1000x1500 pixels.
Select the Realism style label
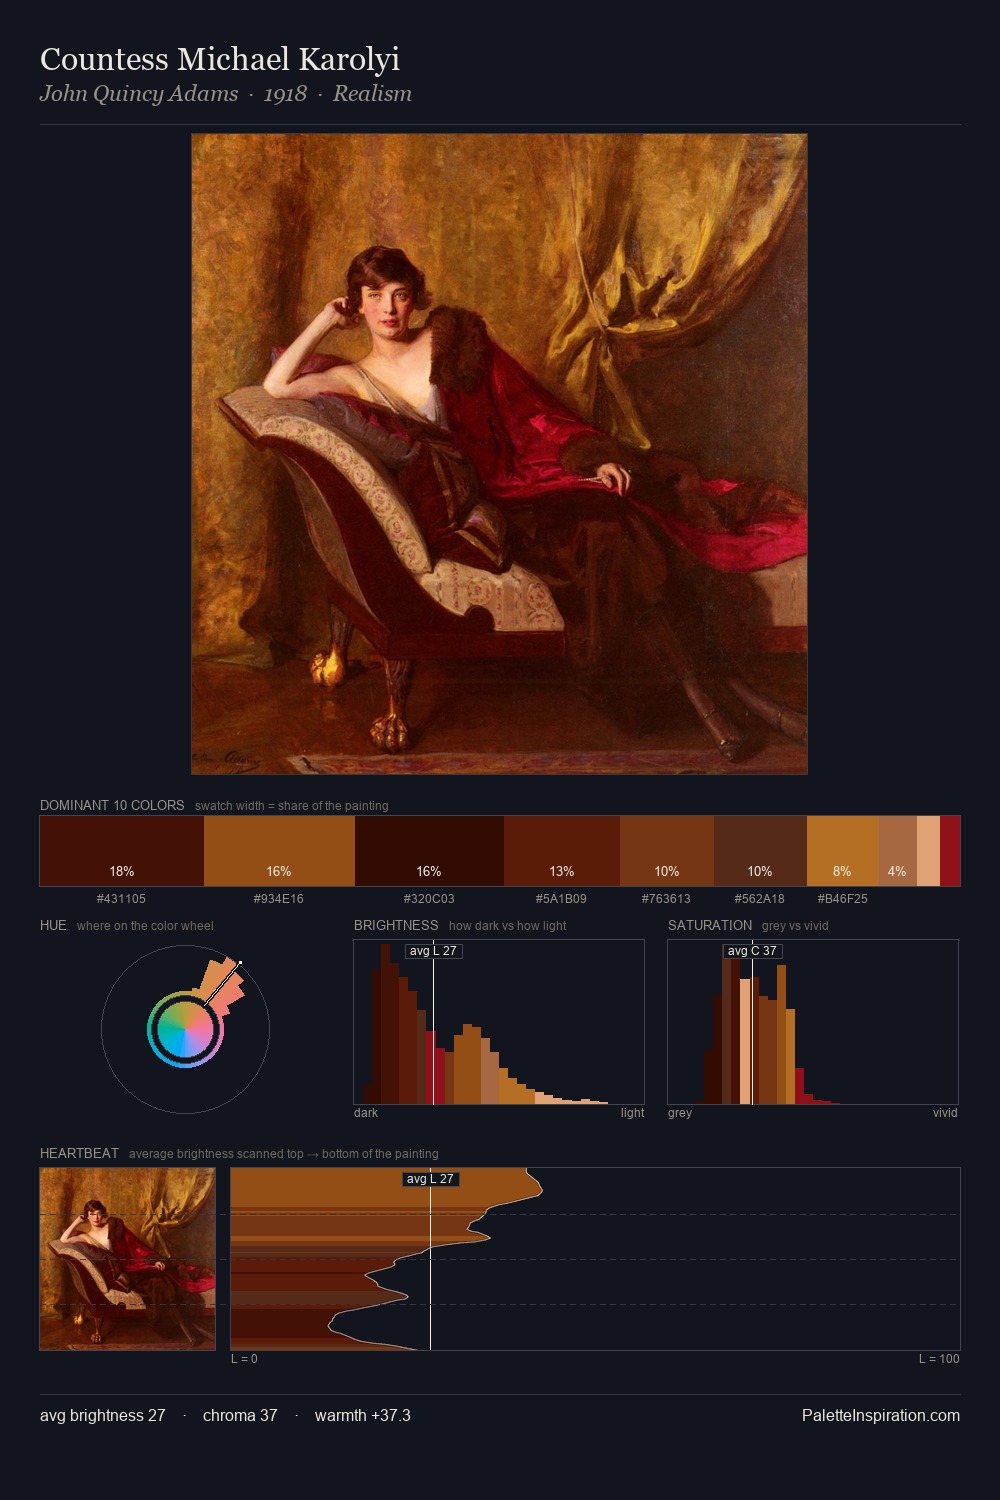click(372, 94)
